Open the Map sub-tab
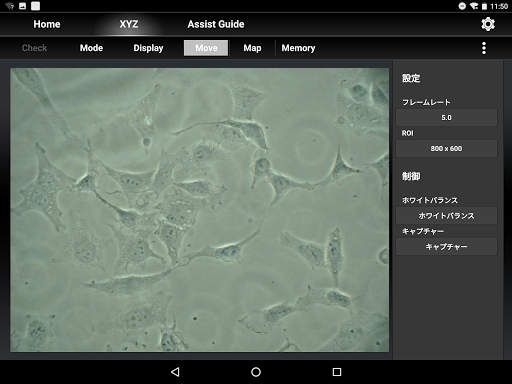The height and width of the screenshot is (384, 512). click(252, 48)
